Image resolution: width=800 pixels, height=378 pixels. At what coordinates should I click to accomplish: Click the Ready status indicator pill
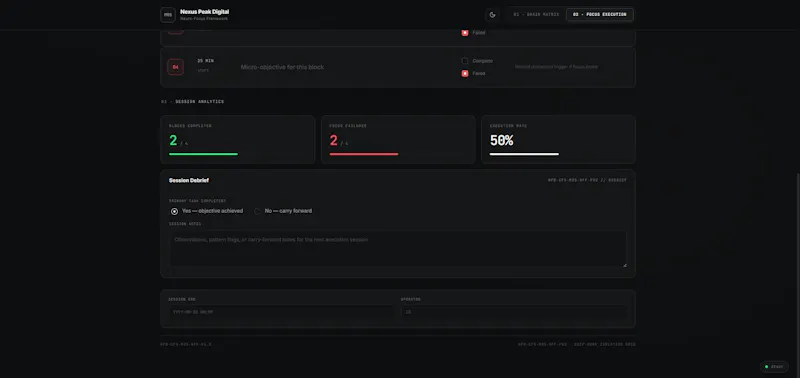pyautogui.click(x=774, y=366)
